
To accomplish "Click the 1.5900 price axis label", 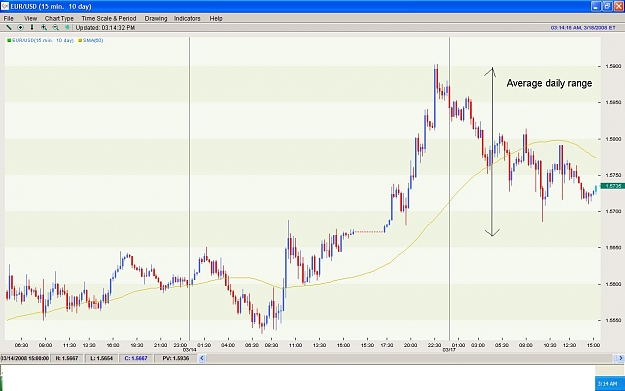I will coord(613,66).
